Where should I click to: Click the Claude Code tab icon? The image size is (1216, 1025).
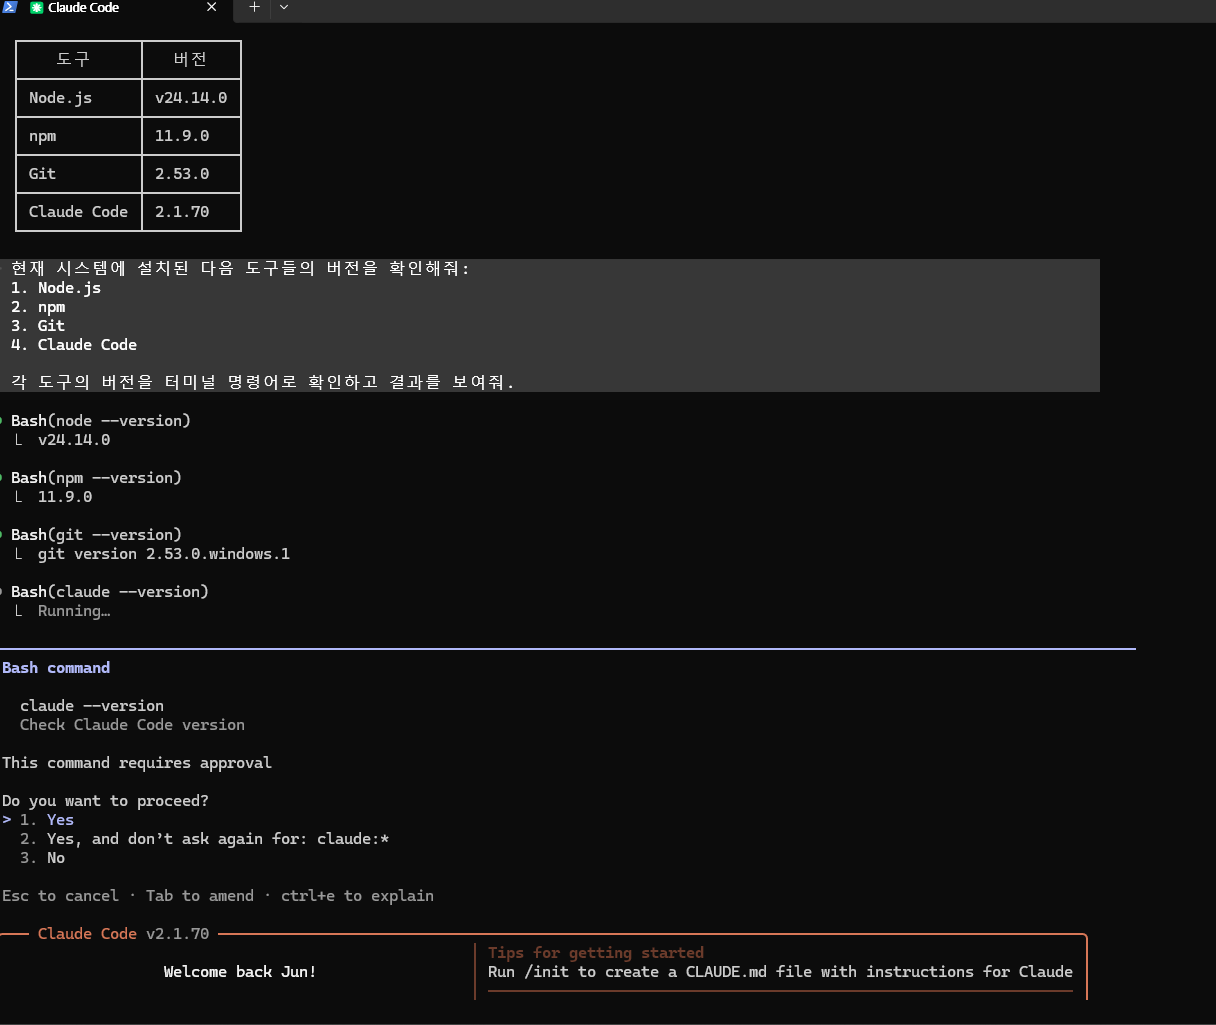(x=37, y=7)
